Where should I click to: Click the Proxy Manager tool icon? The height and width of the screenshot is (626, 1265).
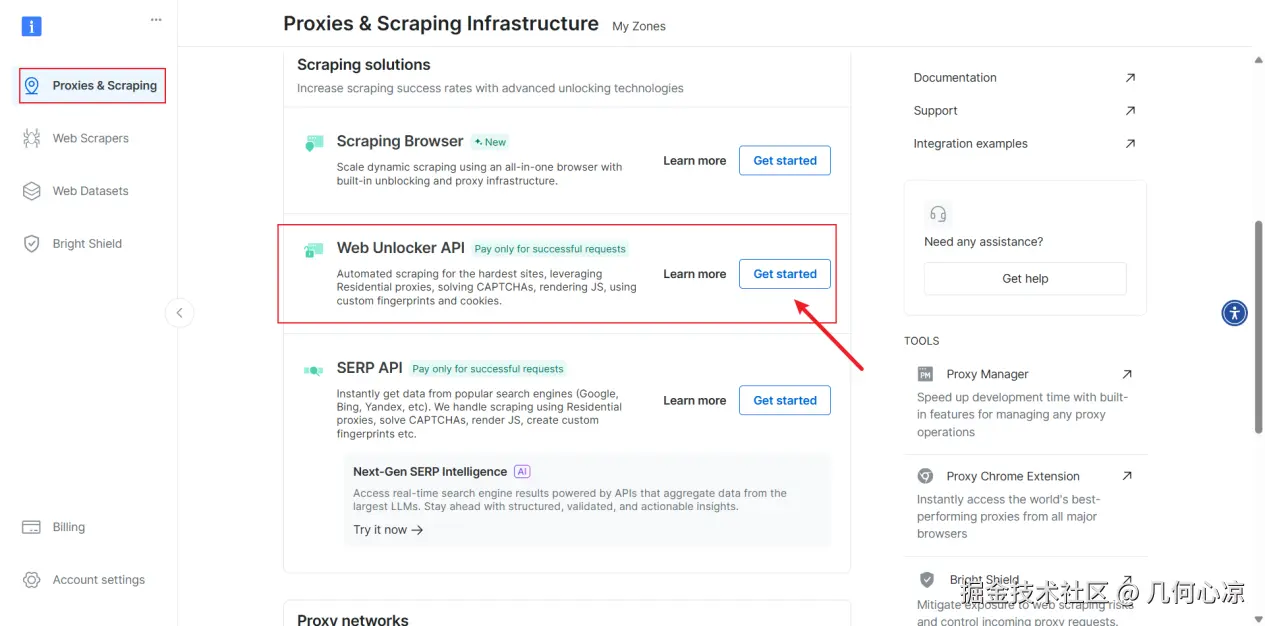[x=925, y=374]
